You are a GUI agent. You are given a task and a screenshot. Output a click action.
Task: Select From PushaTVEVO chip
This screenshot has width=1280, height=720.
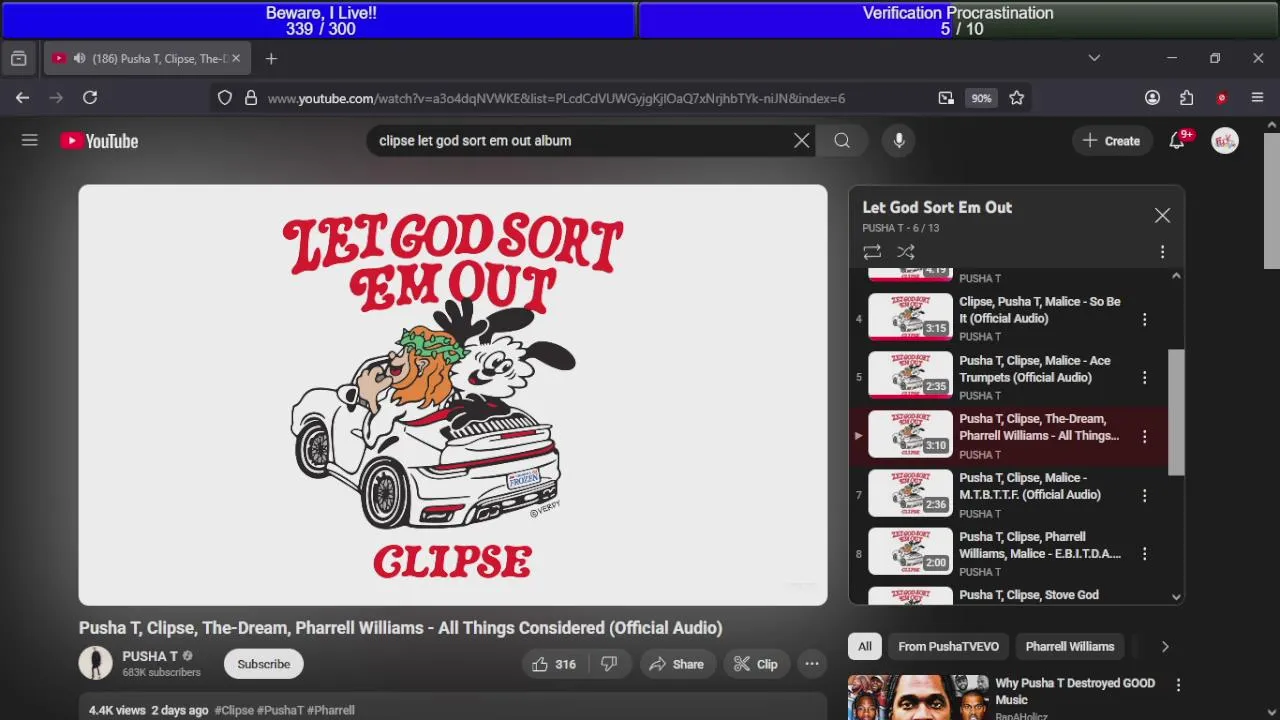pyautogui.click(x=948, y=647)
